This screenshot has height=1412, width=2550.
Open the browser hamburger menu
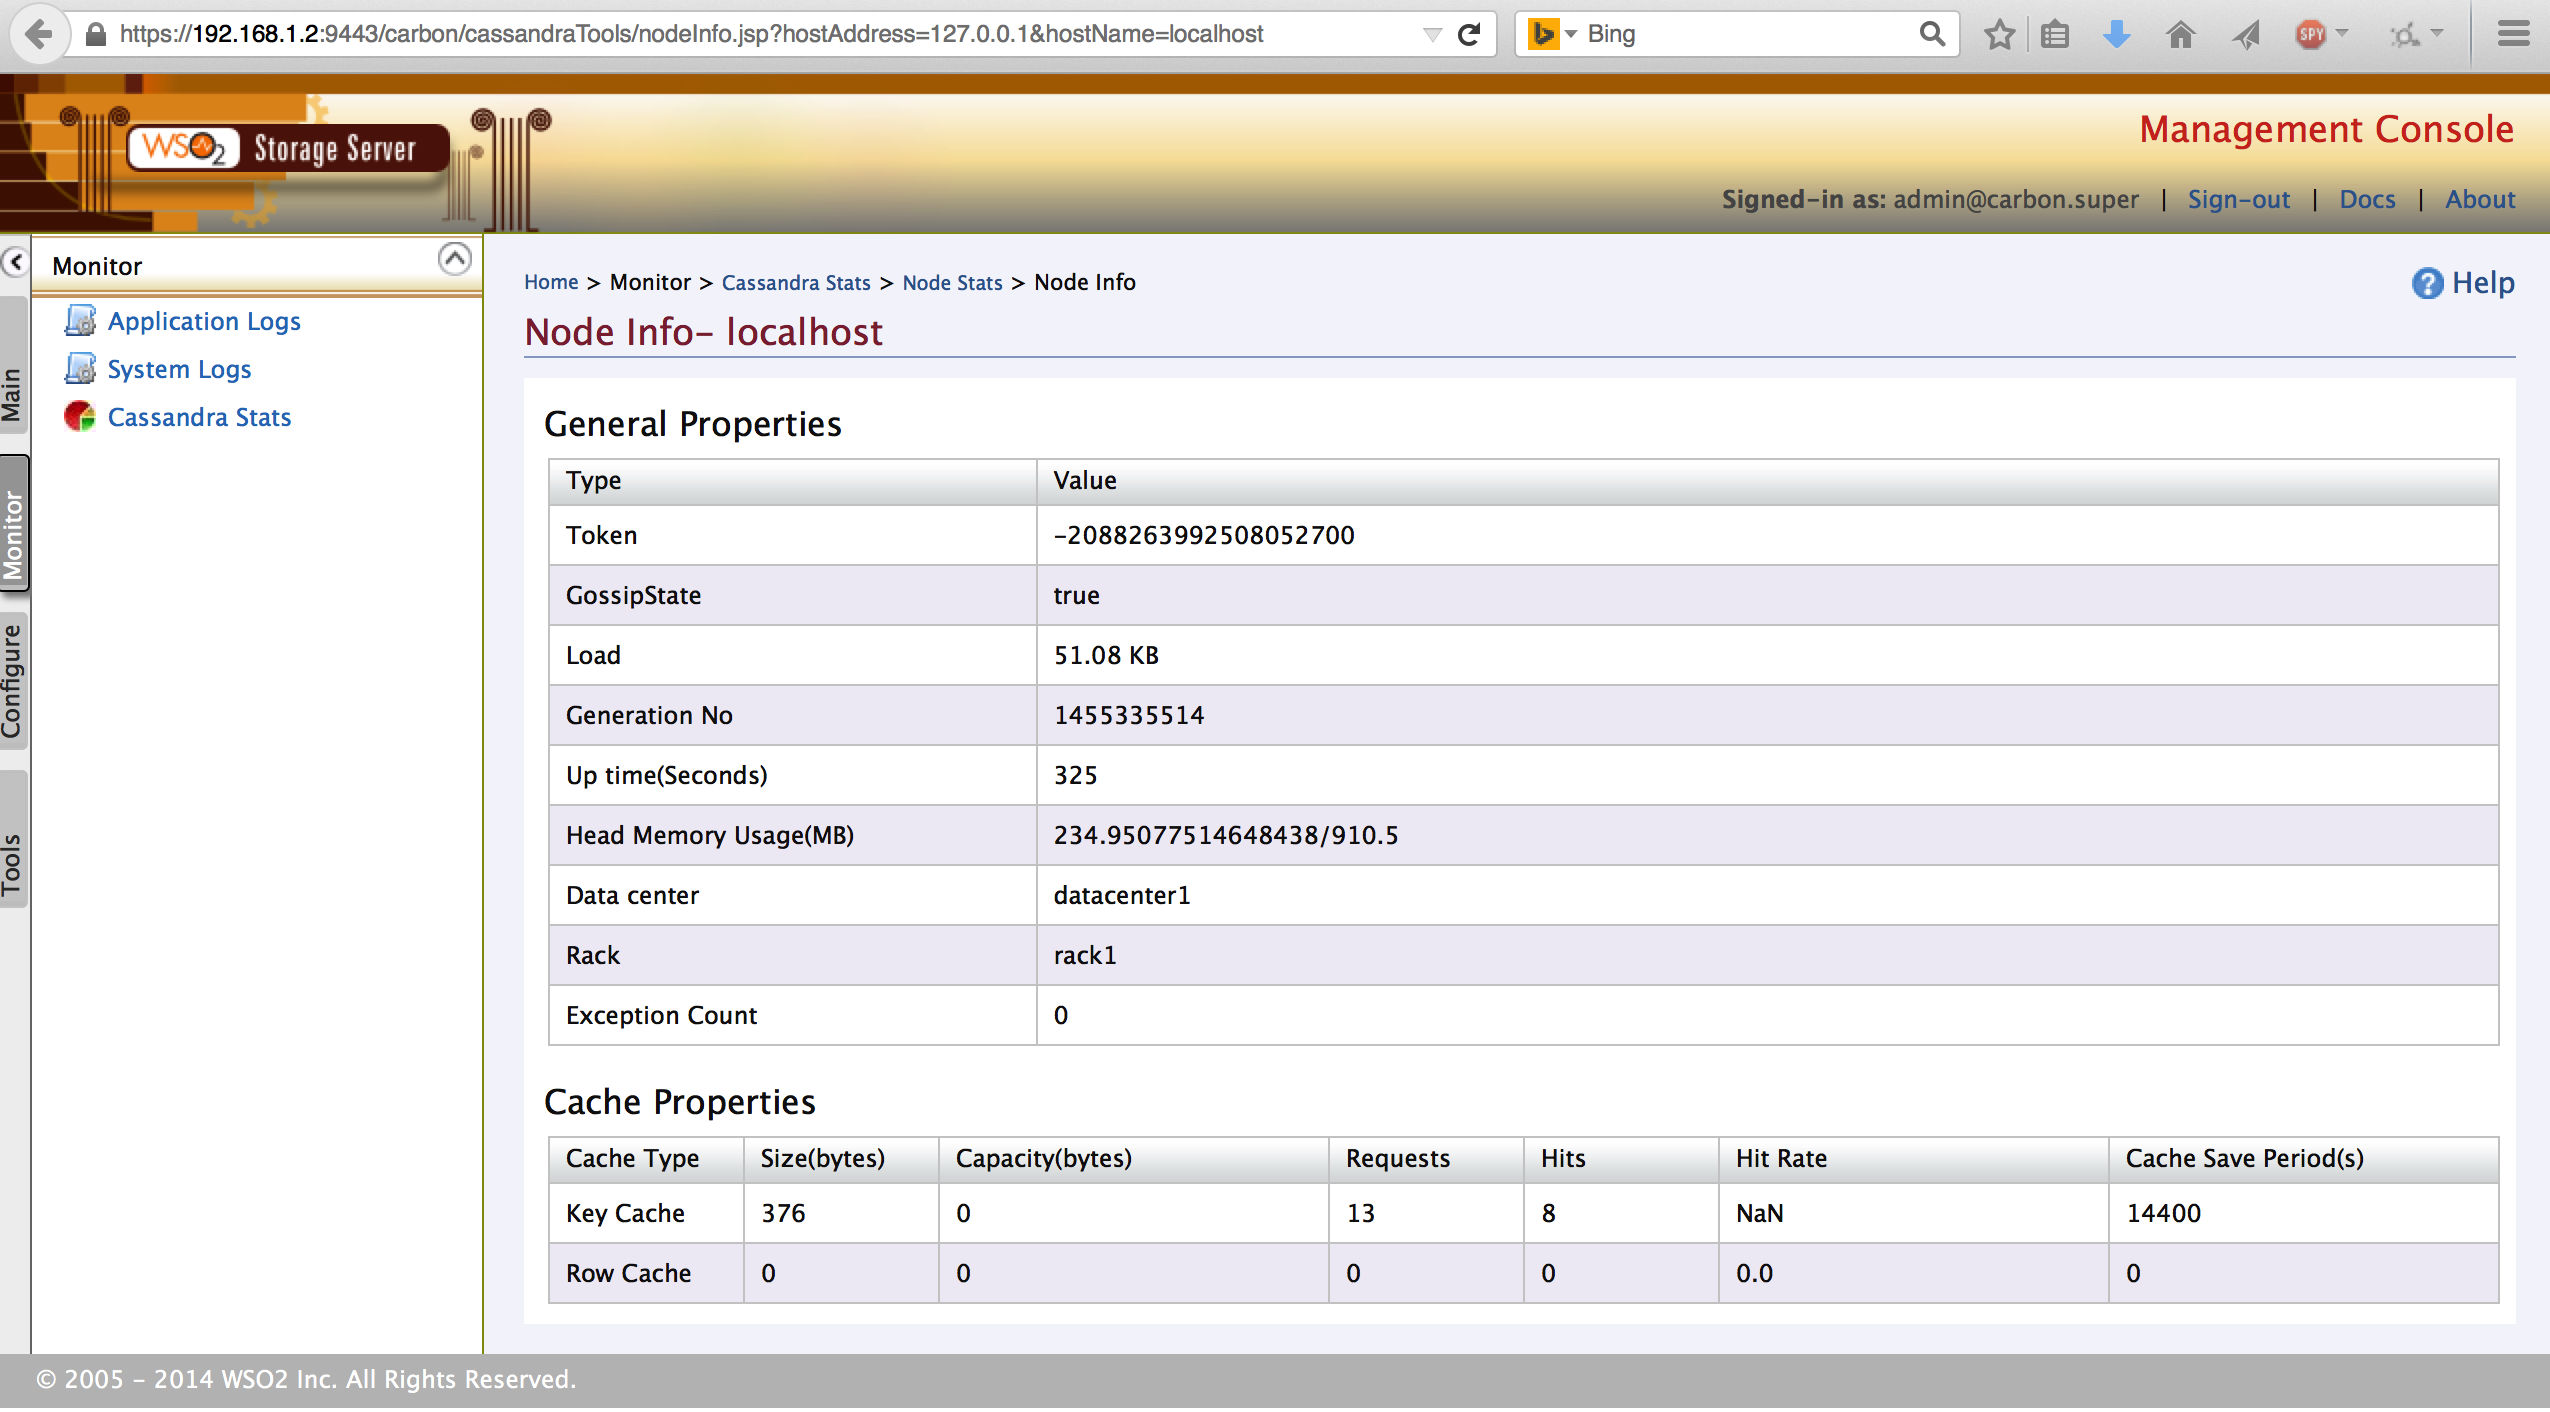coord(2513,35)
